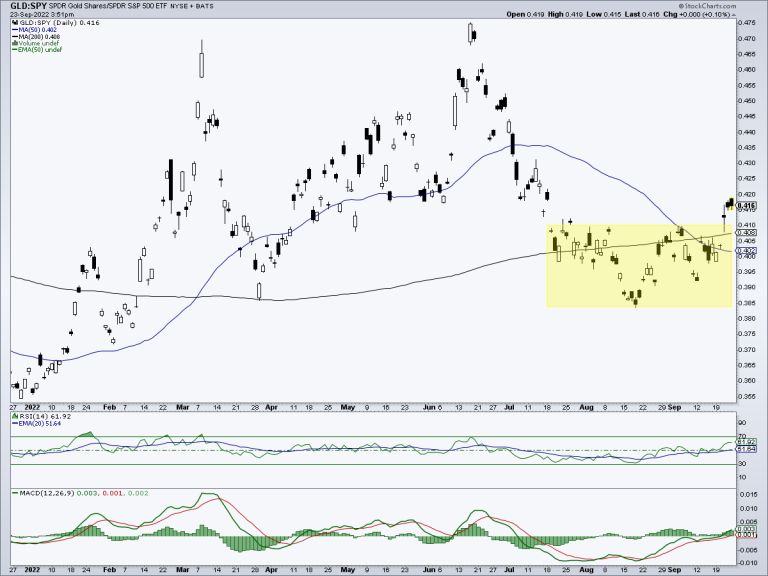Click the green 0.003 MACD value tag
Screen dimensions: 768x576
pos(747,529)
